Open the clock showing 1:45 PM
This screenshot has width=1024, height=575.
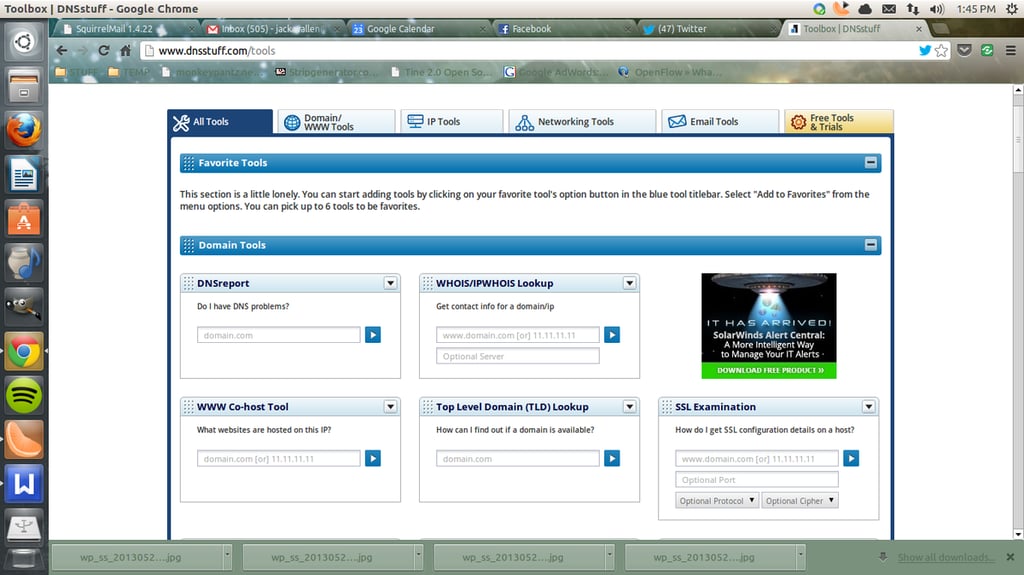(976, 8)
